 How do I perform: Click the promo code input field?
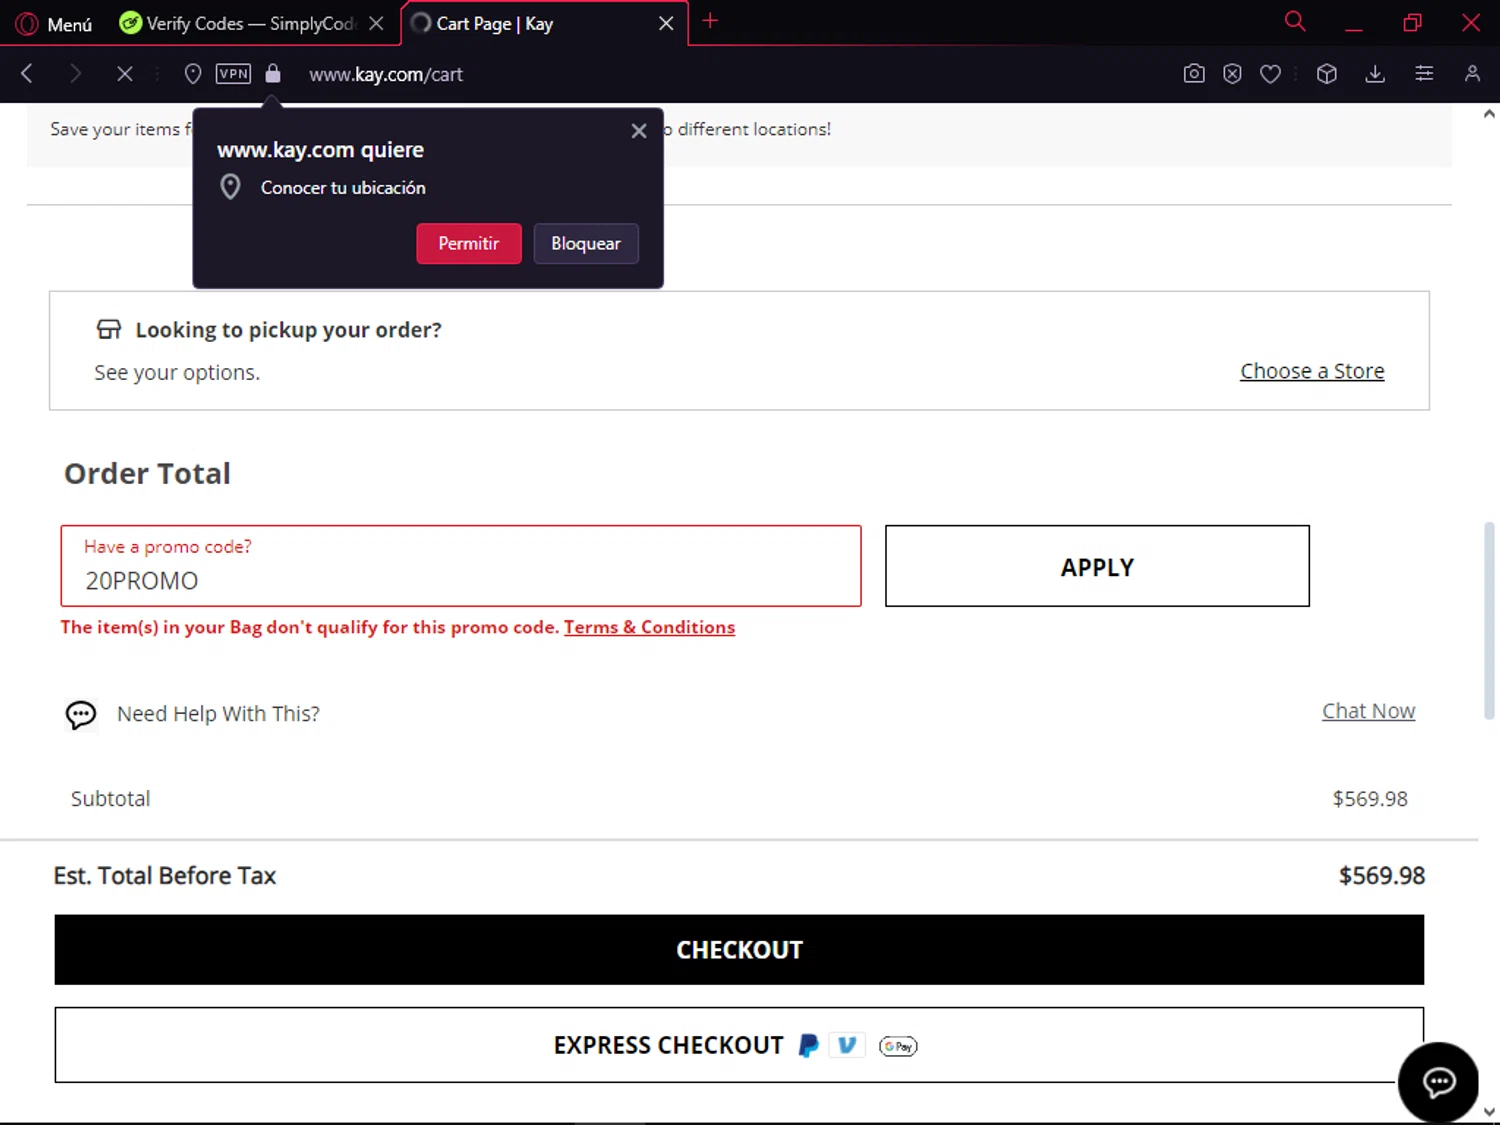click(461, 566)
